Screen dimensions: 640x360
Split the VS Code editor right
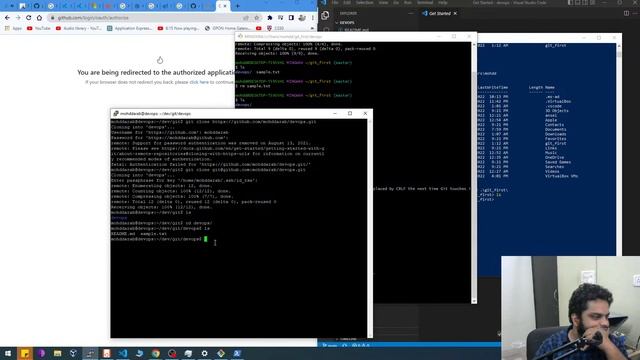coord(626,13)
